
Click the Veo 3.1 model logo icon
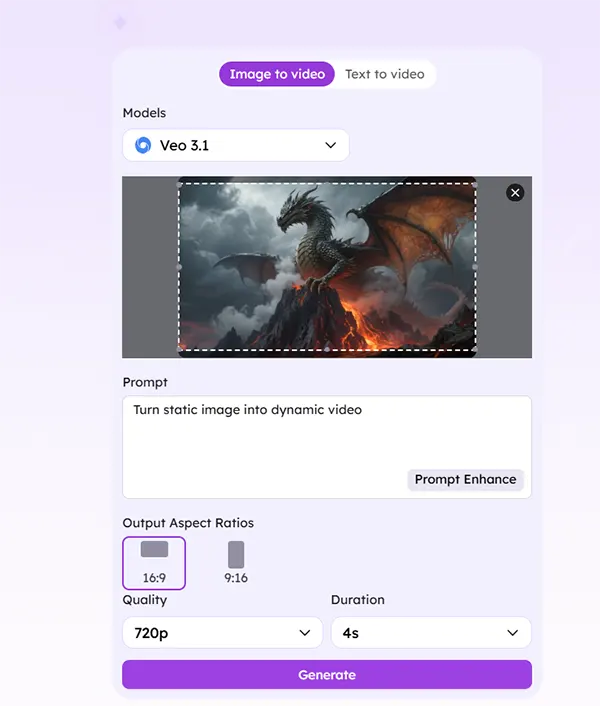[143, 145]
